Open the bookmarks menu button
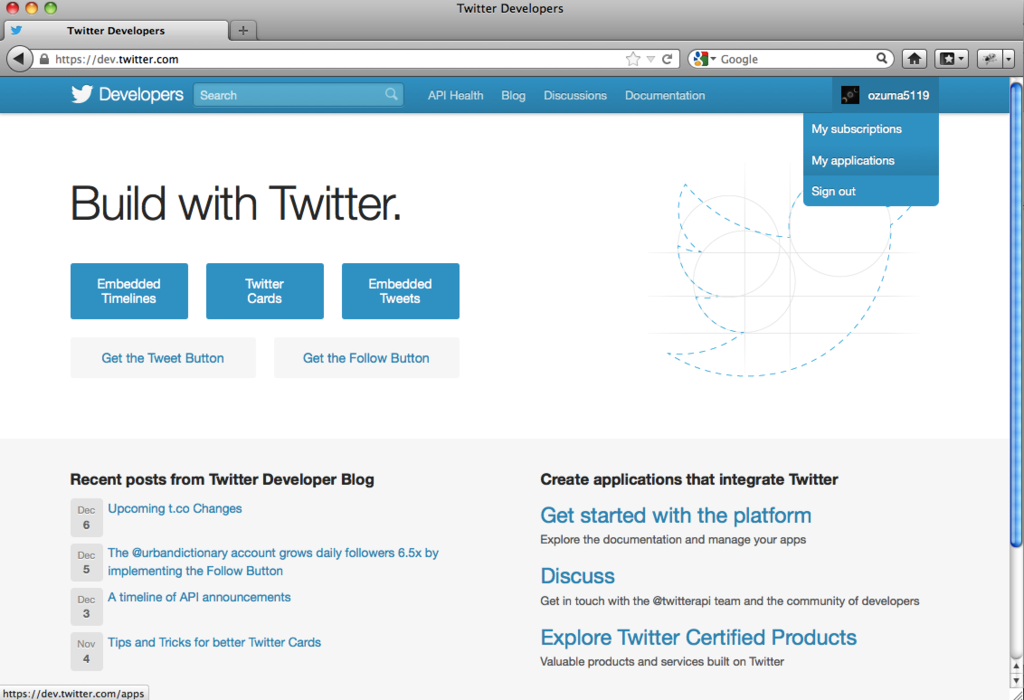 pyautogui.click(x=952, y=59)
